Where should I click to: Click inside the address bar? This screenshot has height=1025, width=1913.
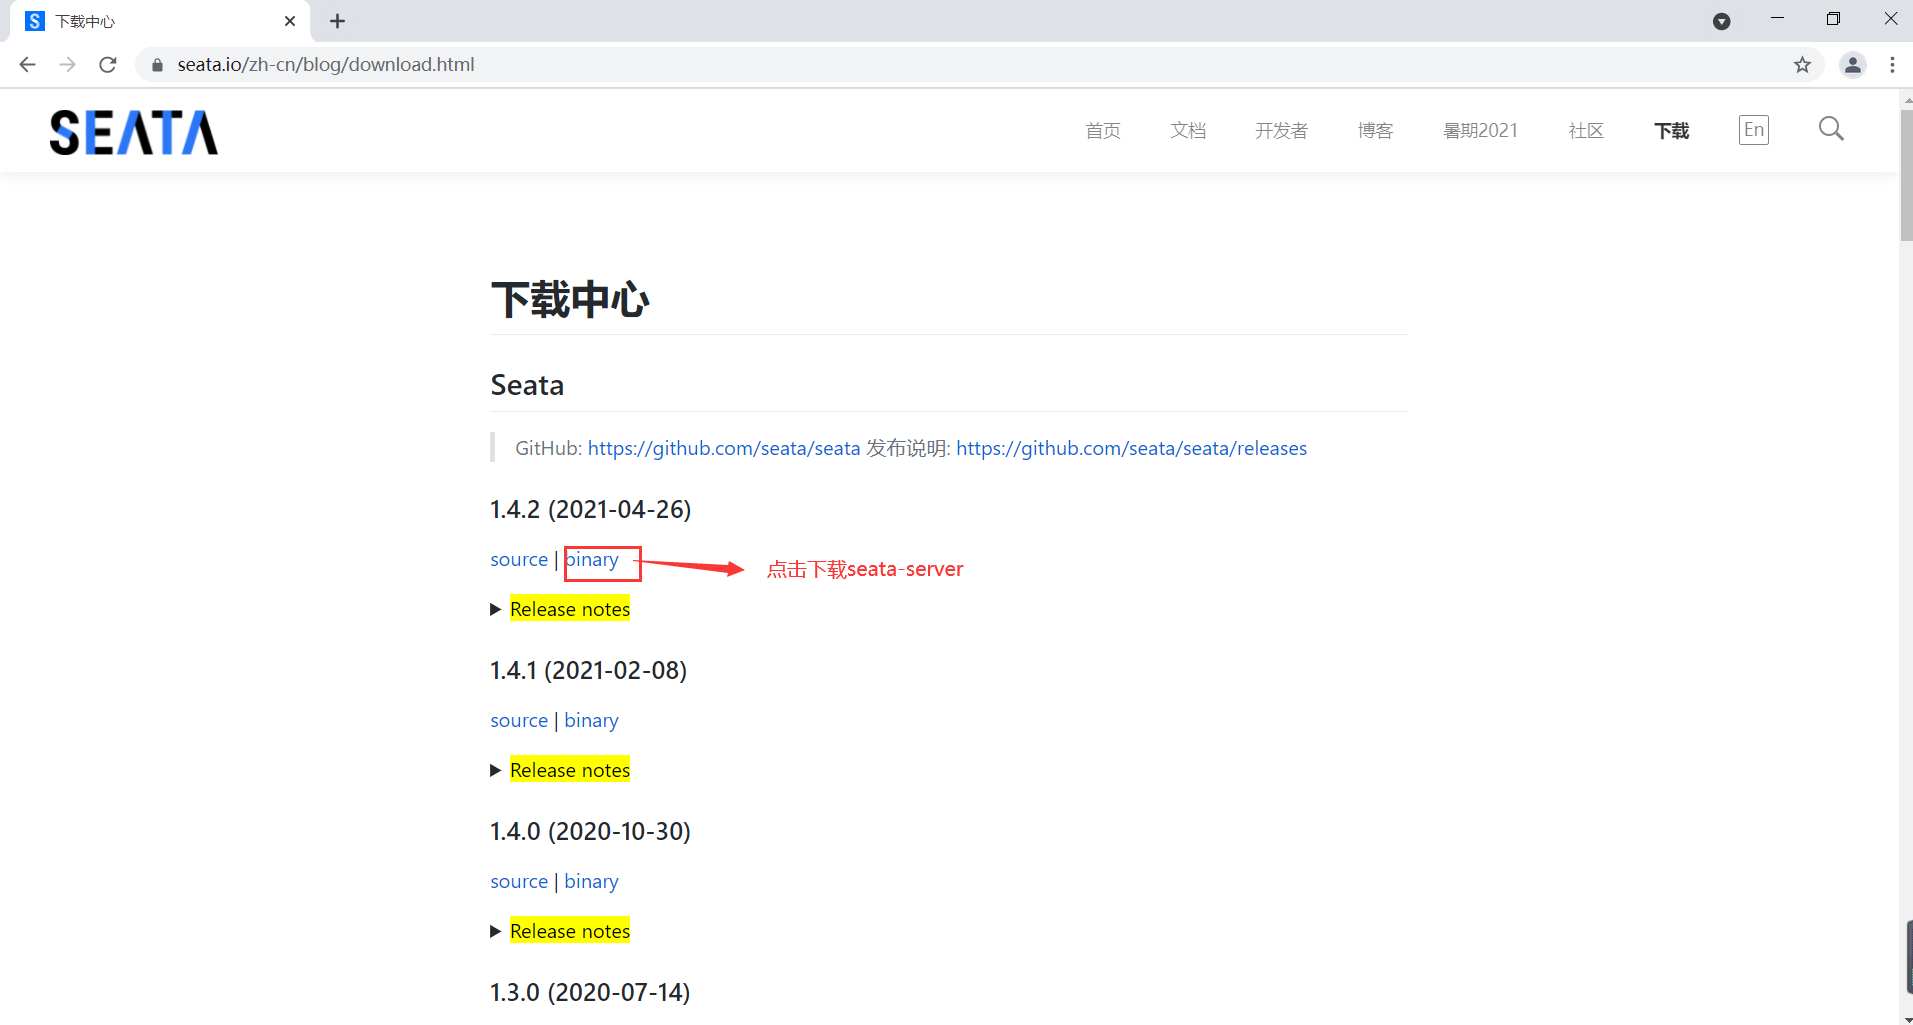click(x=600, y=64)
